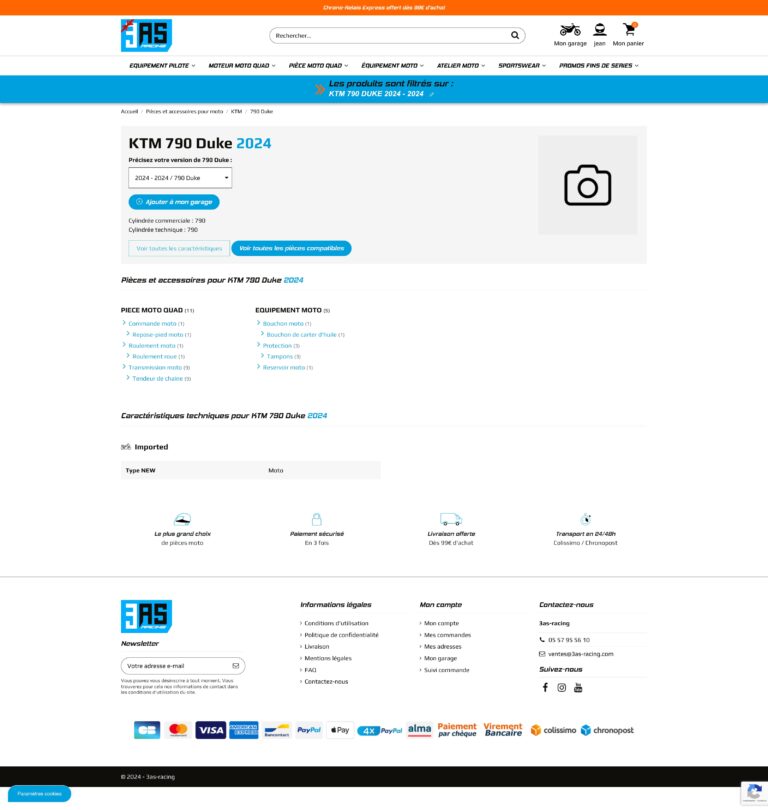Expand the ATELIER MOTO menu
Viewport: 768px width, 810px height.
[x=461, y=66]
